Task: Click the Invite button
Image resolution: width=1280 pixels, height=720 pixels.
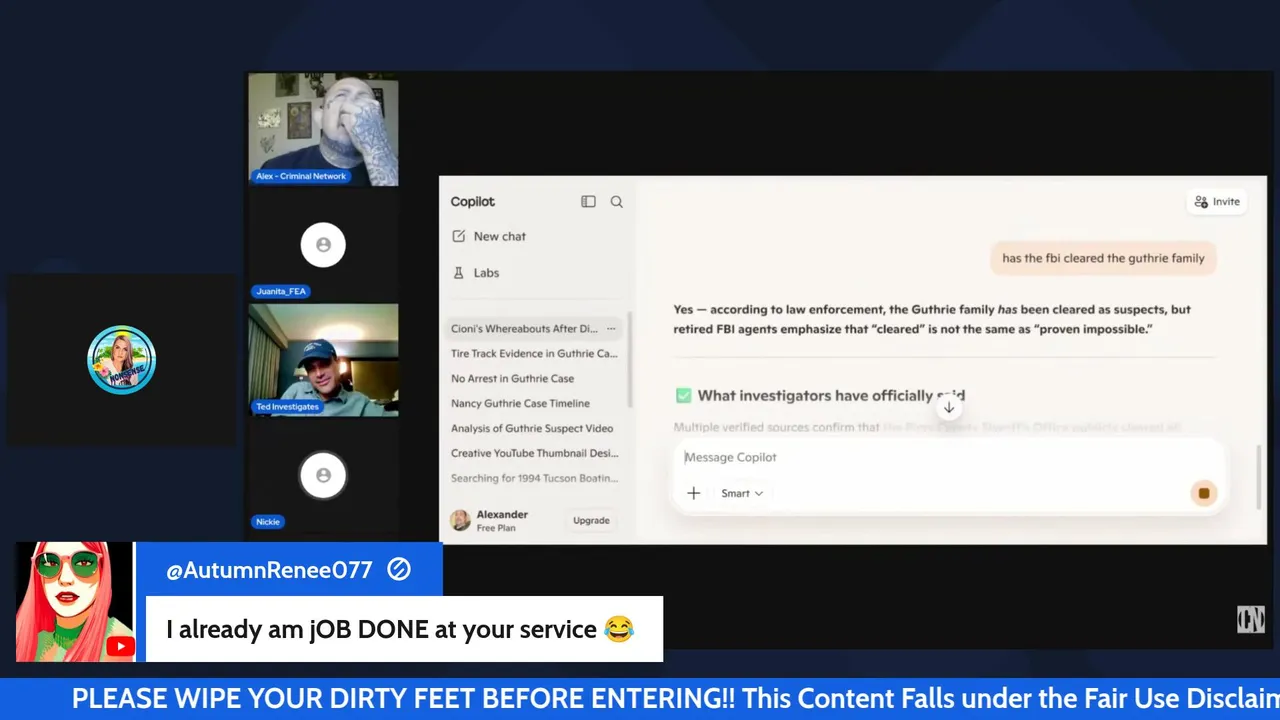Action: pos(1217,202)
